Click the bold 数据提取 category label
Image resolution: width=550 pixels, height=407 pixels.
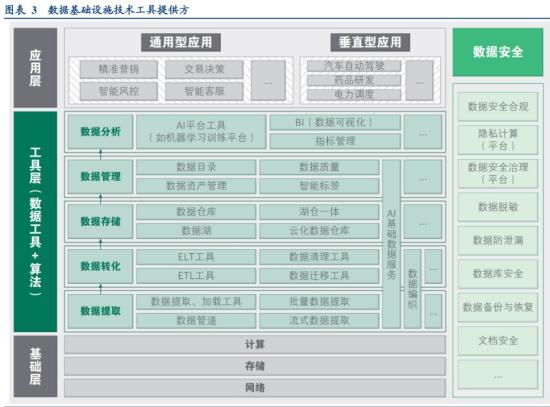(x=100, y=311)
